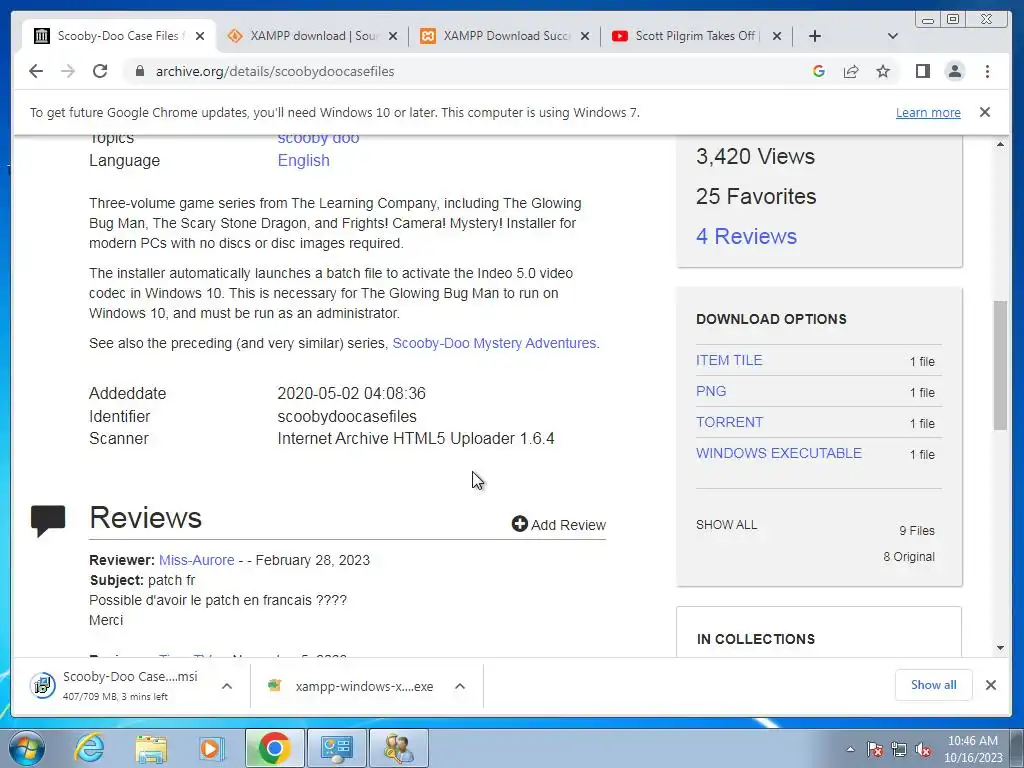Screen dimensions: 1024x768
Task: Close the Scott Pilgrim Takes Off tab
Action: coord(776,36)
